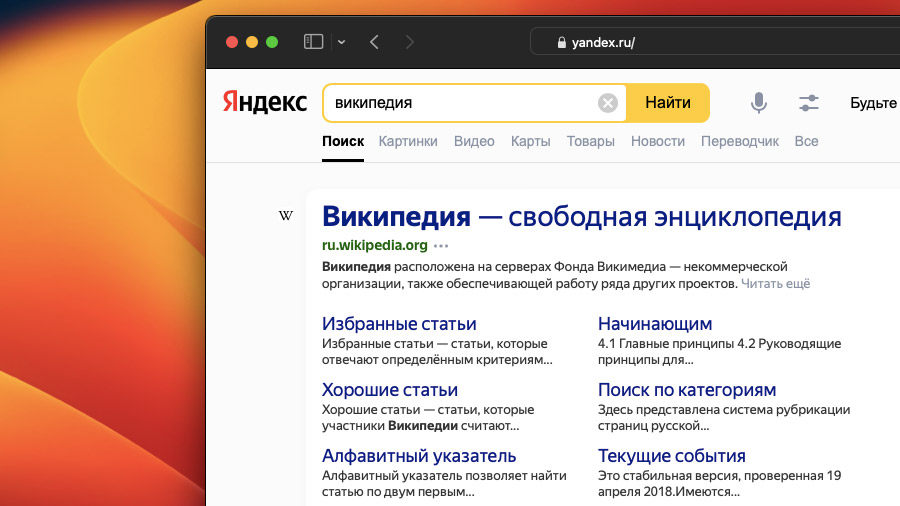This screenshot has width=900, height=506.
Task: Switch to Видео tab
Action: tap(474, 141)
